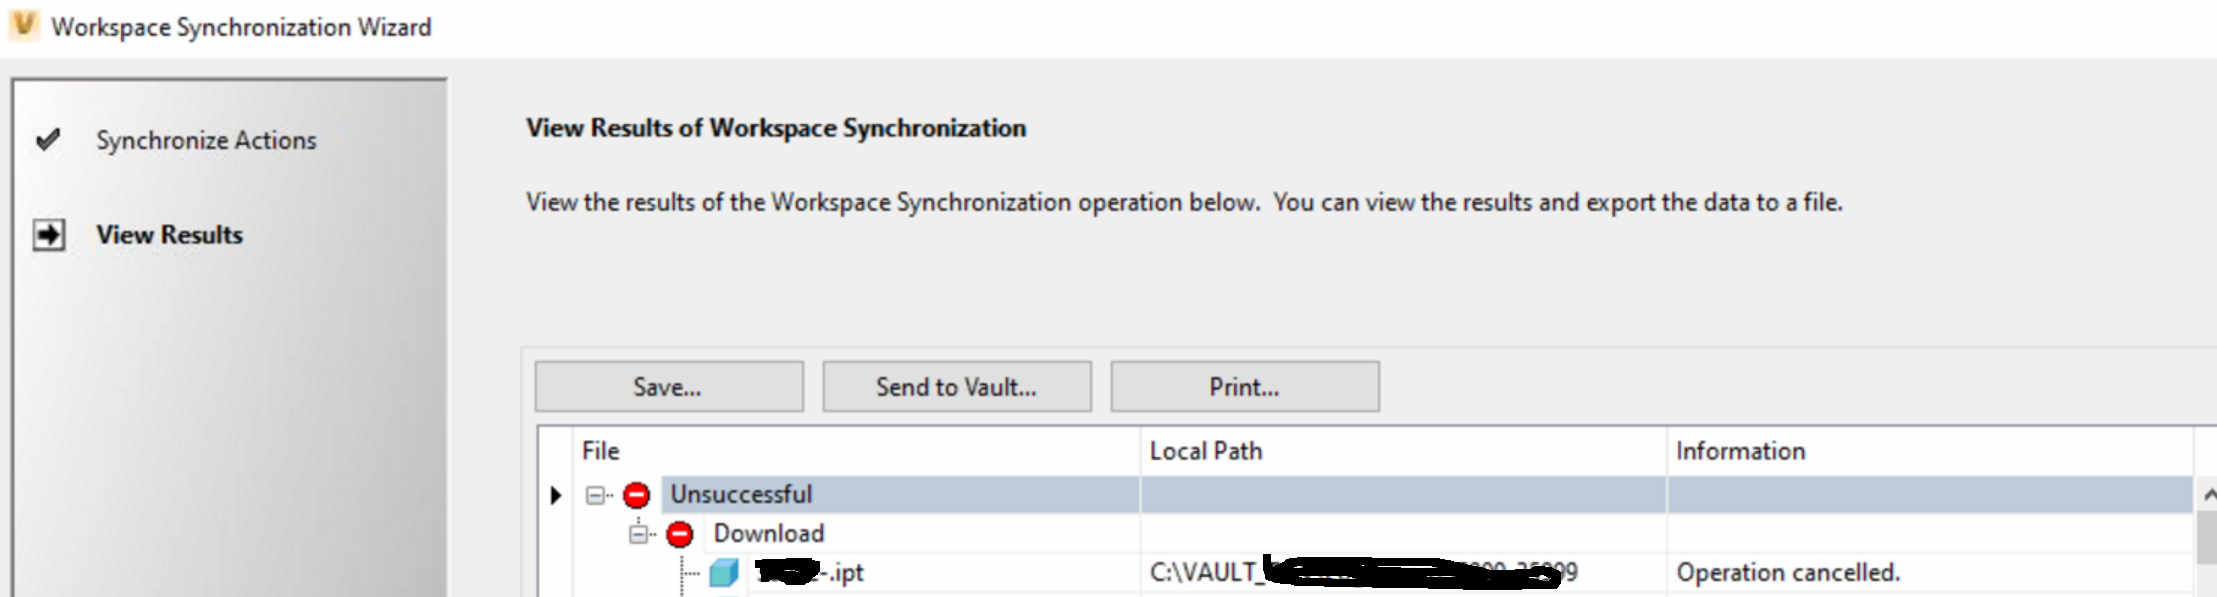Image resolution: width=2217 pixels, height=597 pixels.
Task: Click the File column header
Action: [x=601, y=451]
